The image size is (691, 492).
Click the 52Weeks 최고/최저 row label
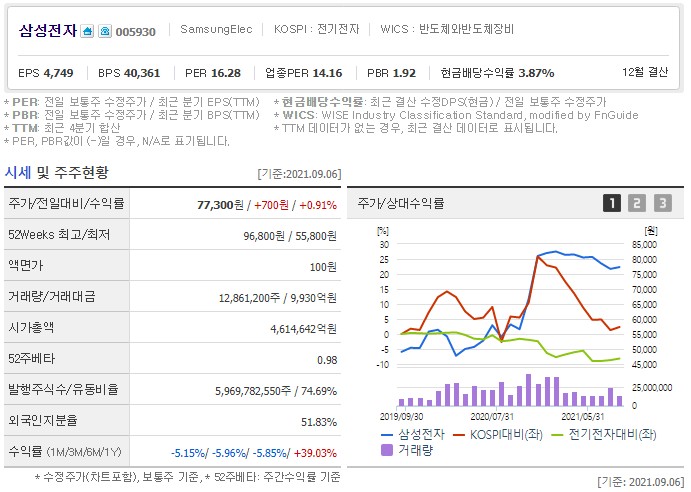click(x=59, y=235)
